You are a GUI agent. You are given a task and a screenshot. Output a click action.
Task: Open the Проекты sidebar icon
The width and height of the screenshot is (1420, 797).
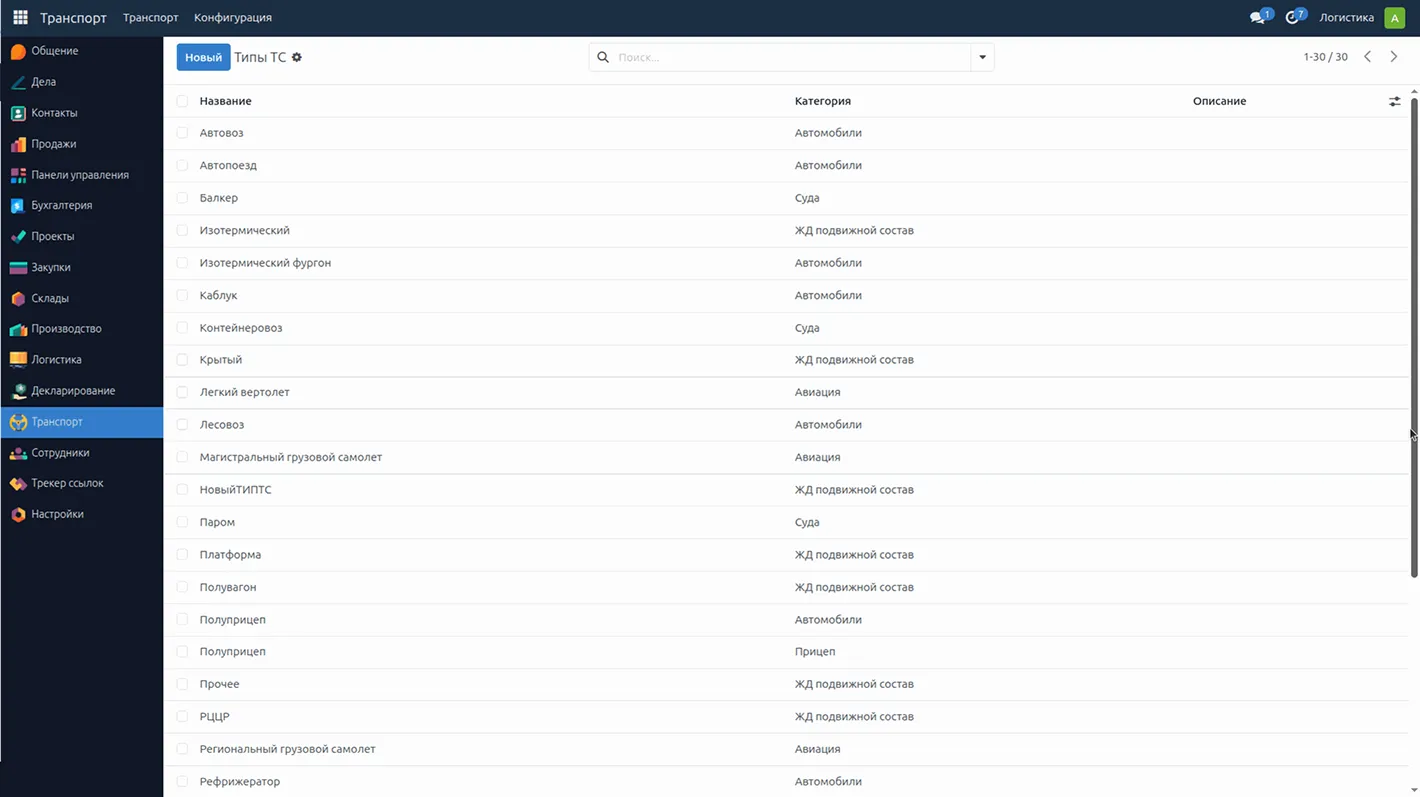click(x=18, y=236)
